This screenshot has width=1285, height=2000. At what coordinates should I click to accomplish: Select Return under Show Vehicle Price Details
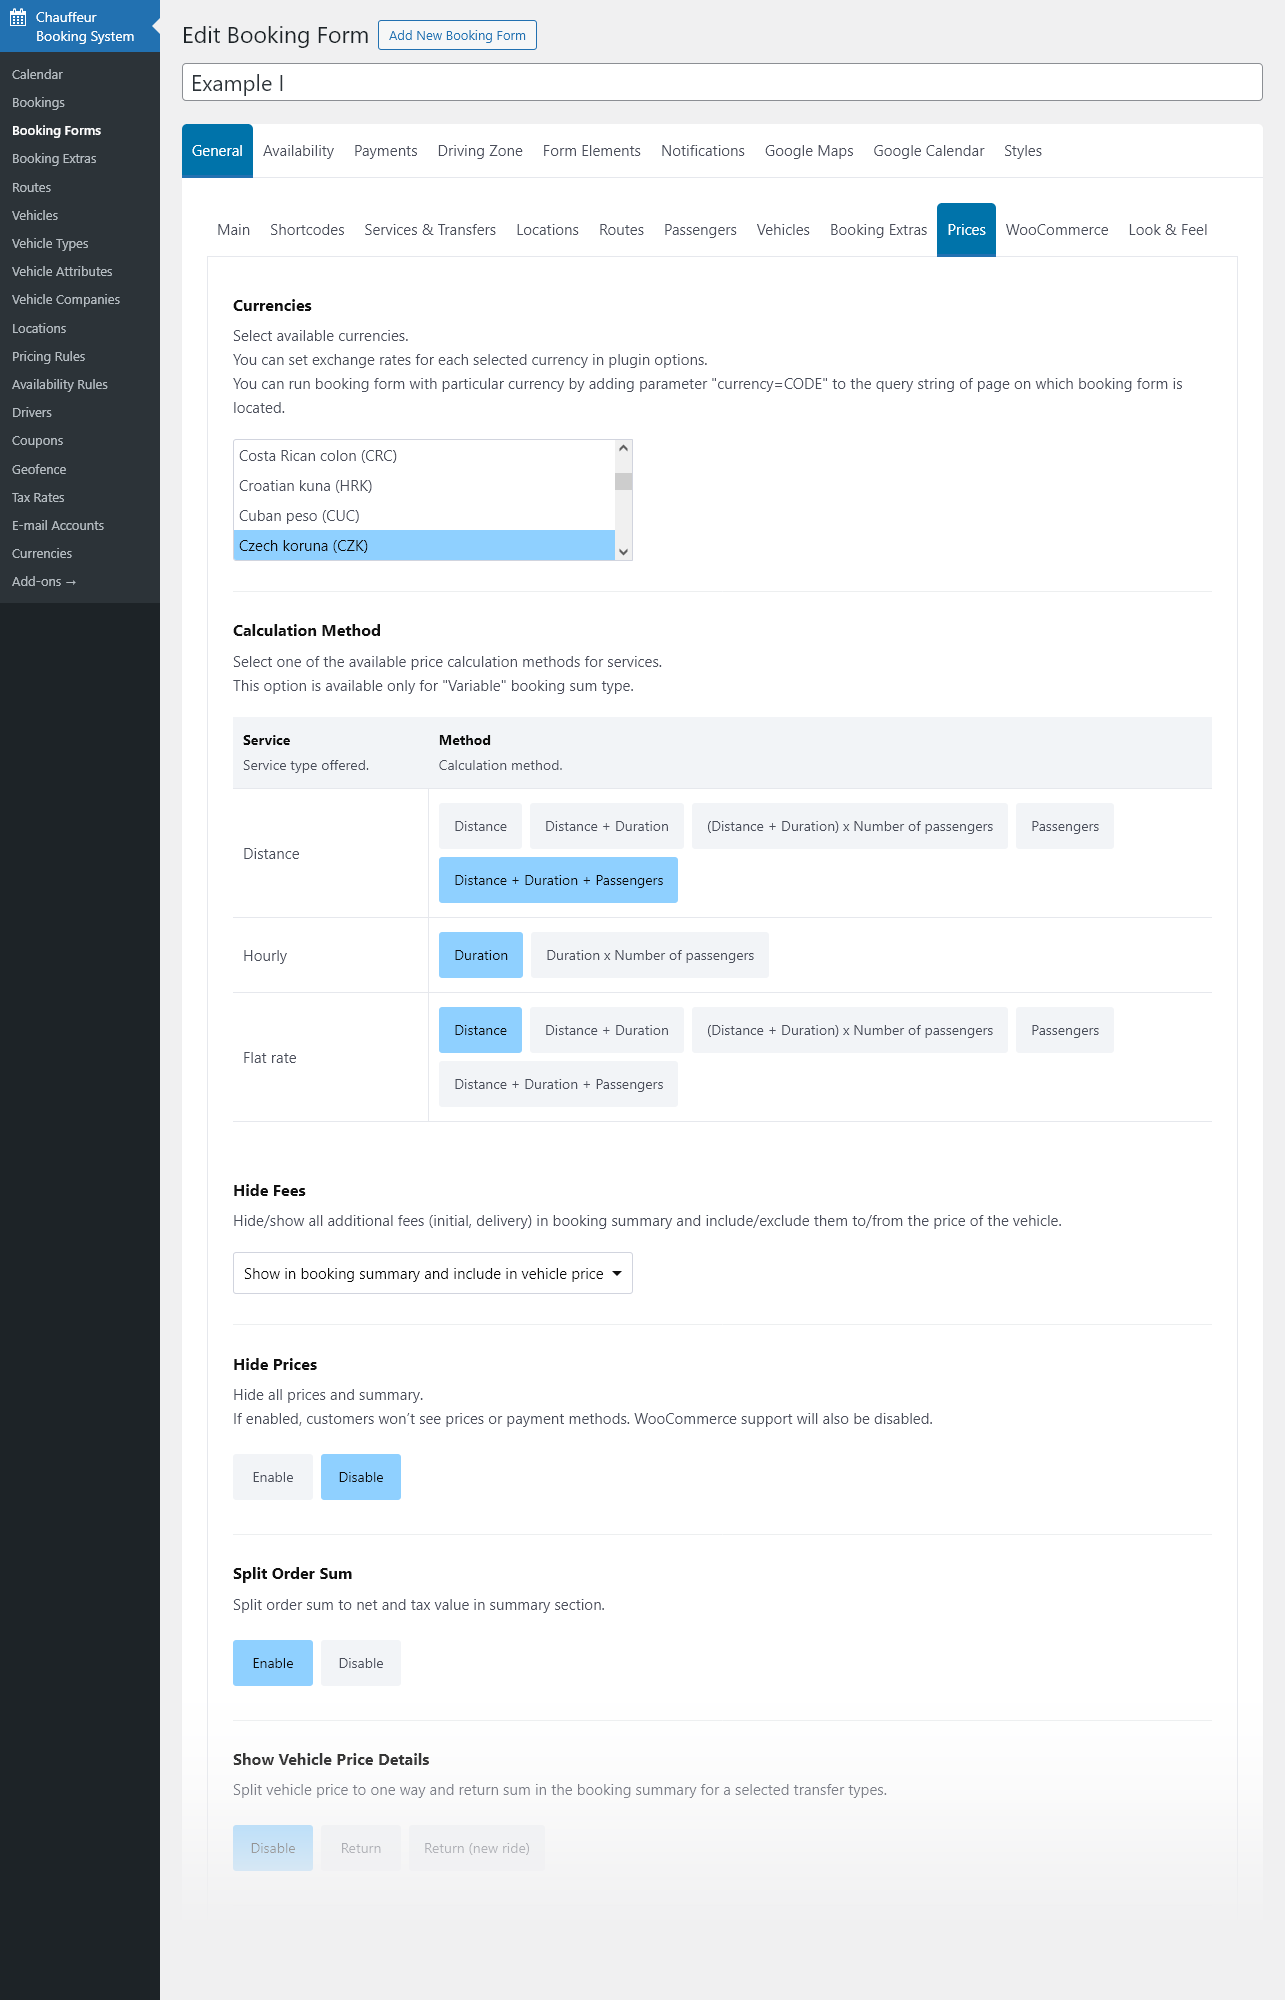click(x=360, y=1848)
